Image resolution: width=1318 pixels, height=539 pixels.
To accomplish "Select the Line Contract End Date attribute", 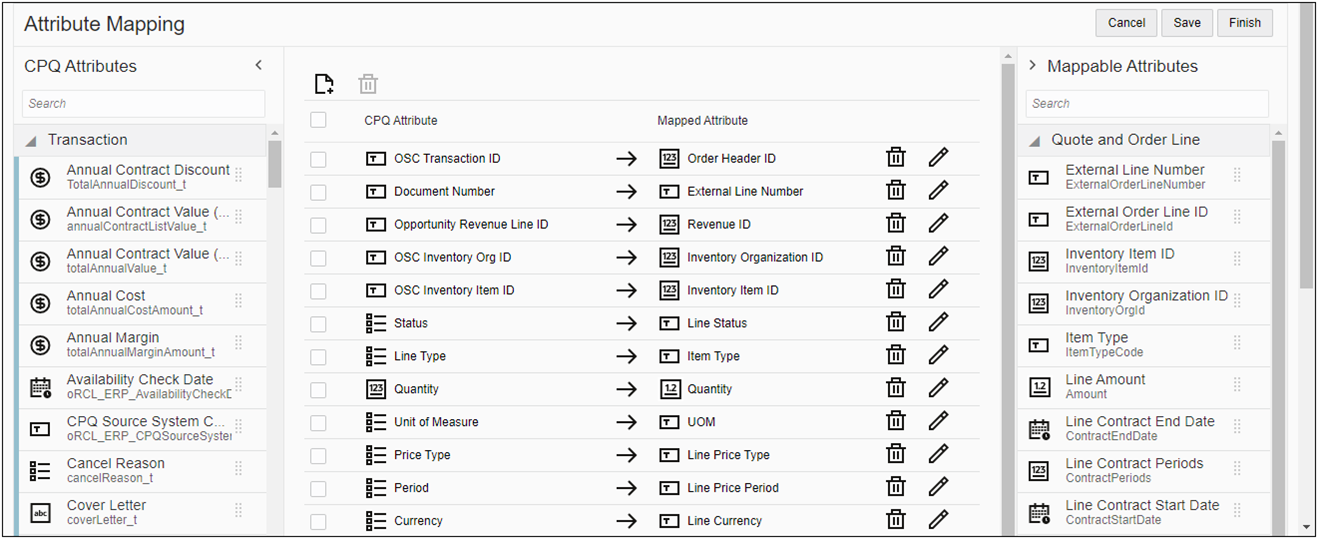I will [x=1144, y=428].
